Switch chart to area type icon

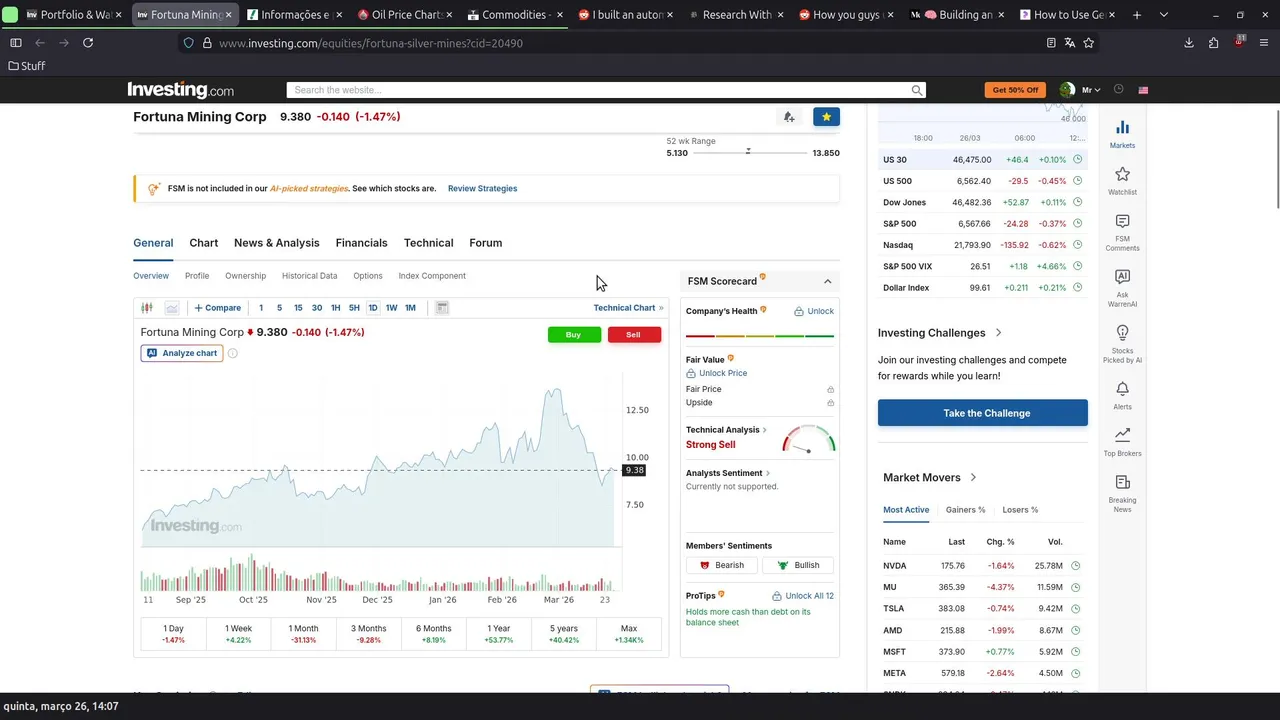click(172, 308)
